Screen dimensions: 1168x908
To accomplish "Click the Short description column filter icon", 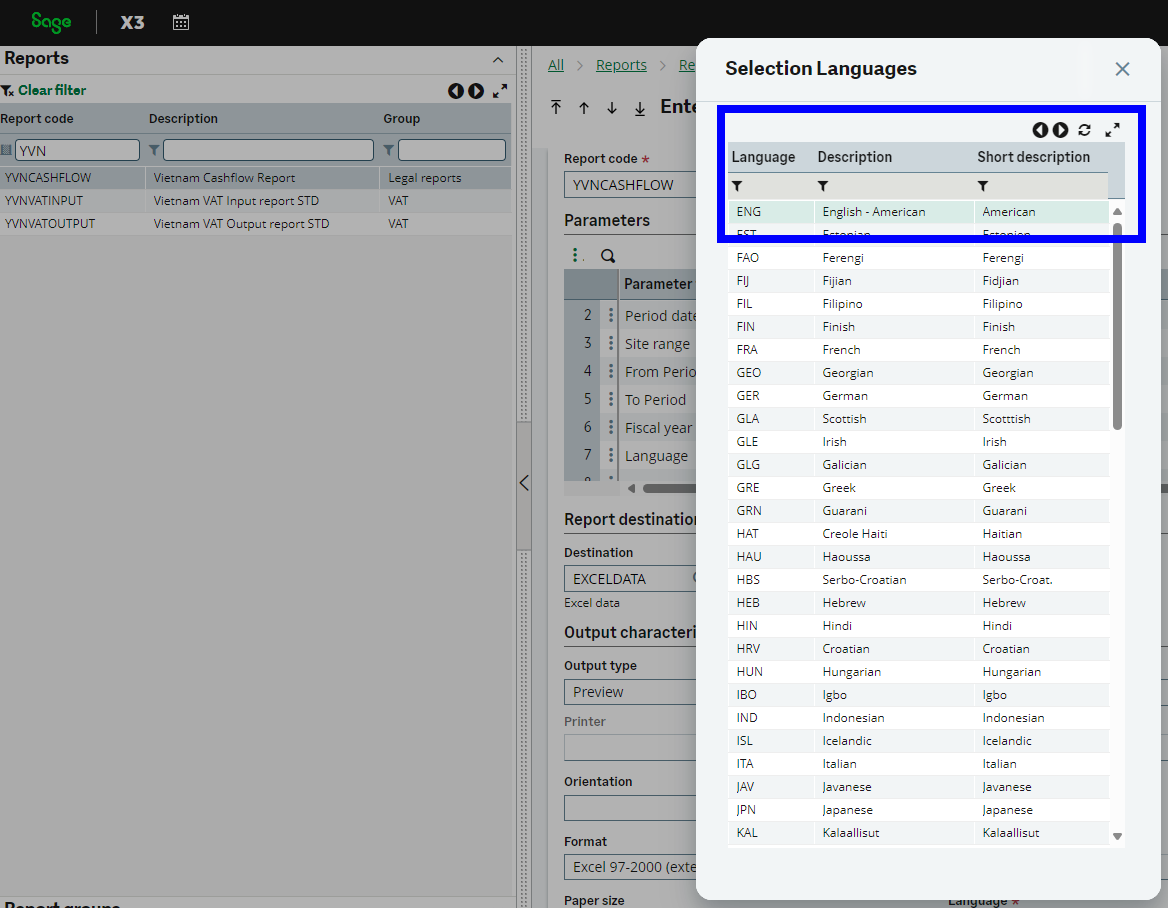I will [x=983, y=186].
